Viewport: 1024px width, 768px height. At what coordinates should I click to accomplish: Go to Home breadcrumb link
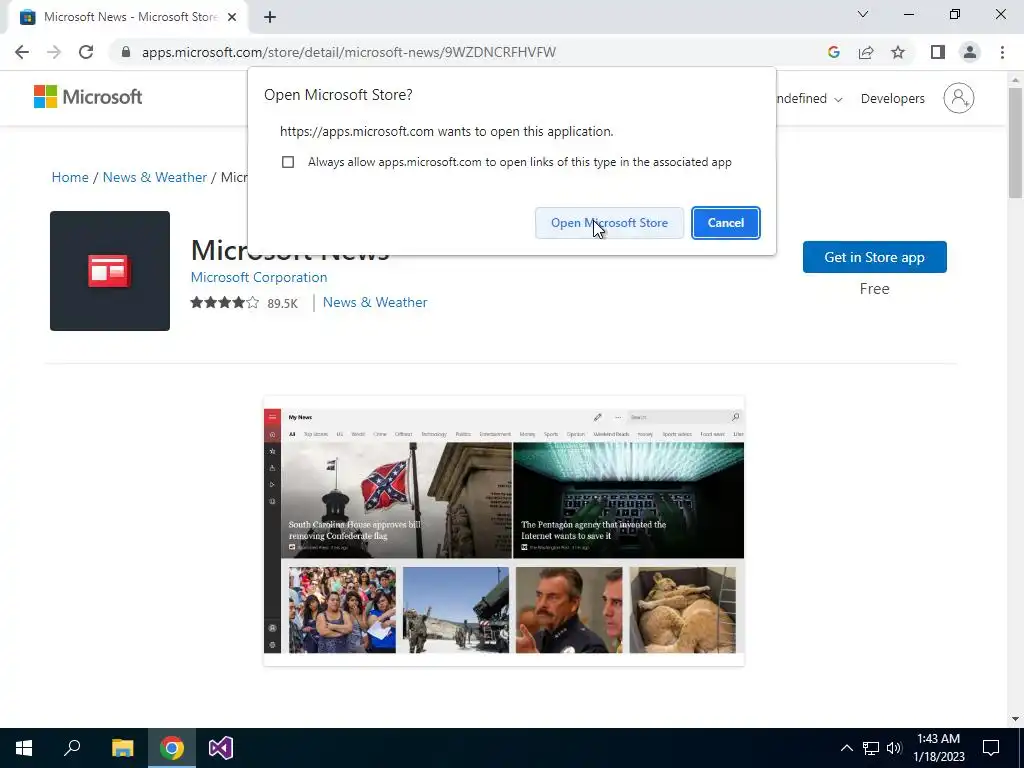click(x=70, y=178)
